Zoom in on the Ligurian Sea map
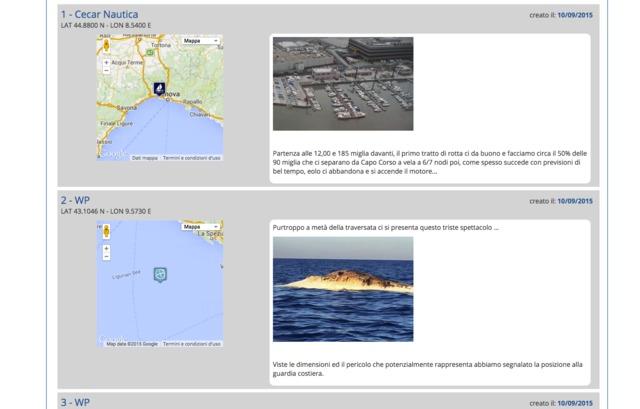The image size is (640, 409). [x=106, y=249]
